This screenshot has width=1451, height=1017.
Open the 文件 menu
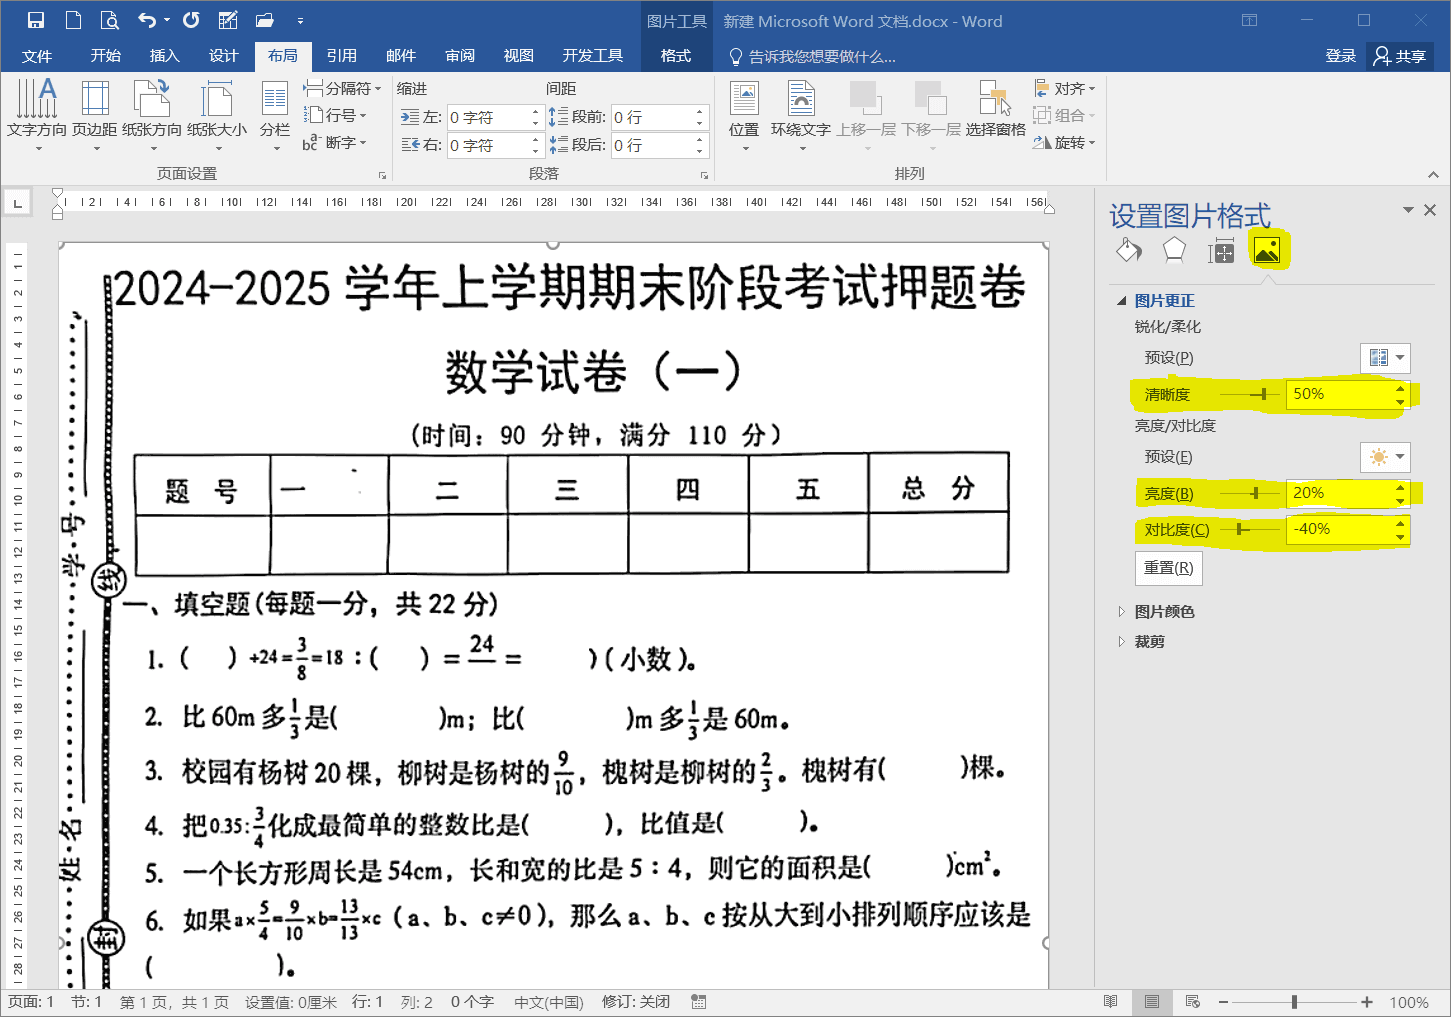pos(37,56)
